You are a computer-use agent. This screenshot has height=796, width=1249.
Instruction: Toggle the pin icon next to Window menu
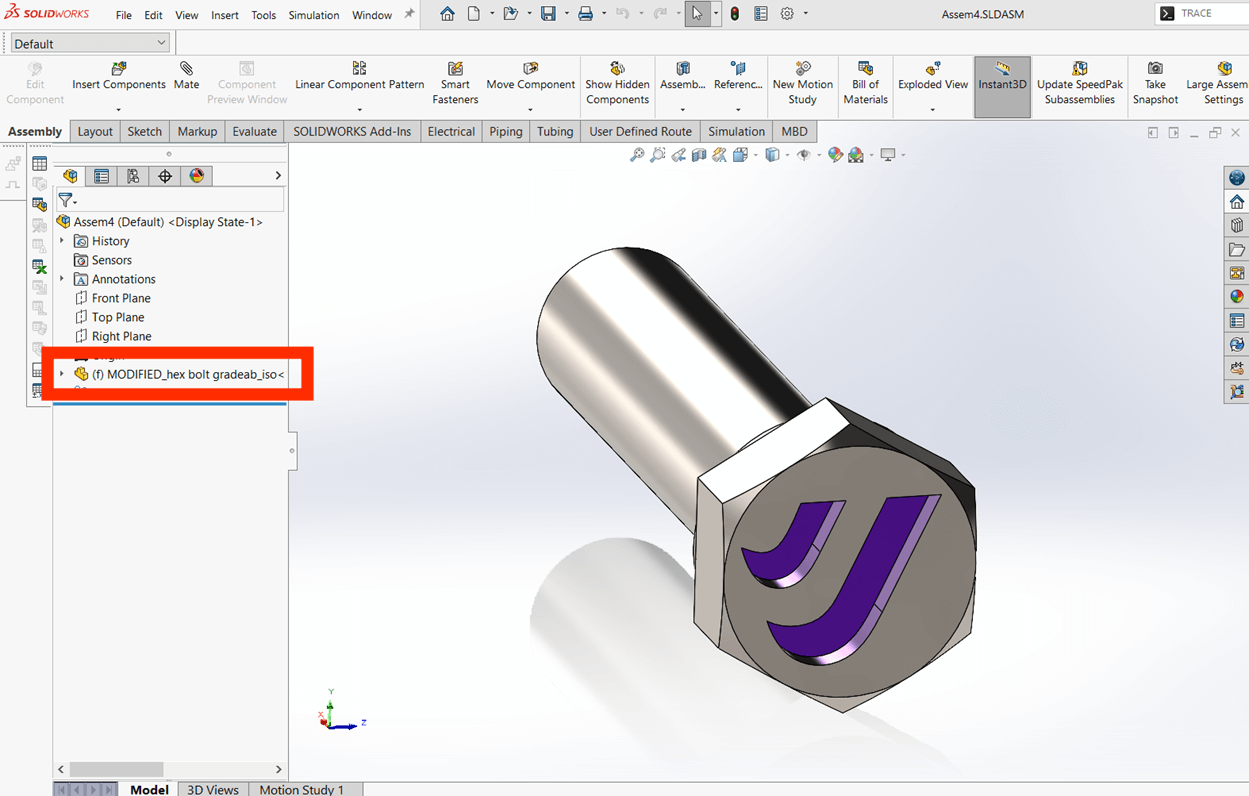tap(409, 14)
